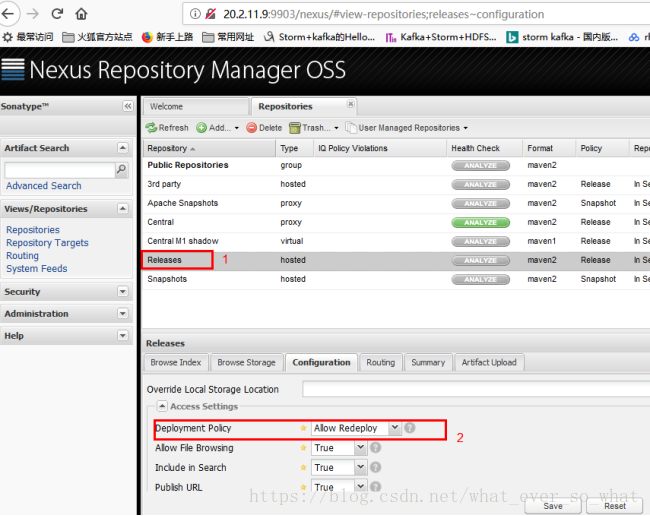Select the Releases repository row
Image resolution: width=650 pixels, height=516 pixels.
pyautogui.click(x=396, y=260)
